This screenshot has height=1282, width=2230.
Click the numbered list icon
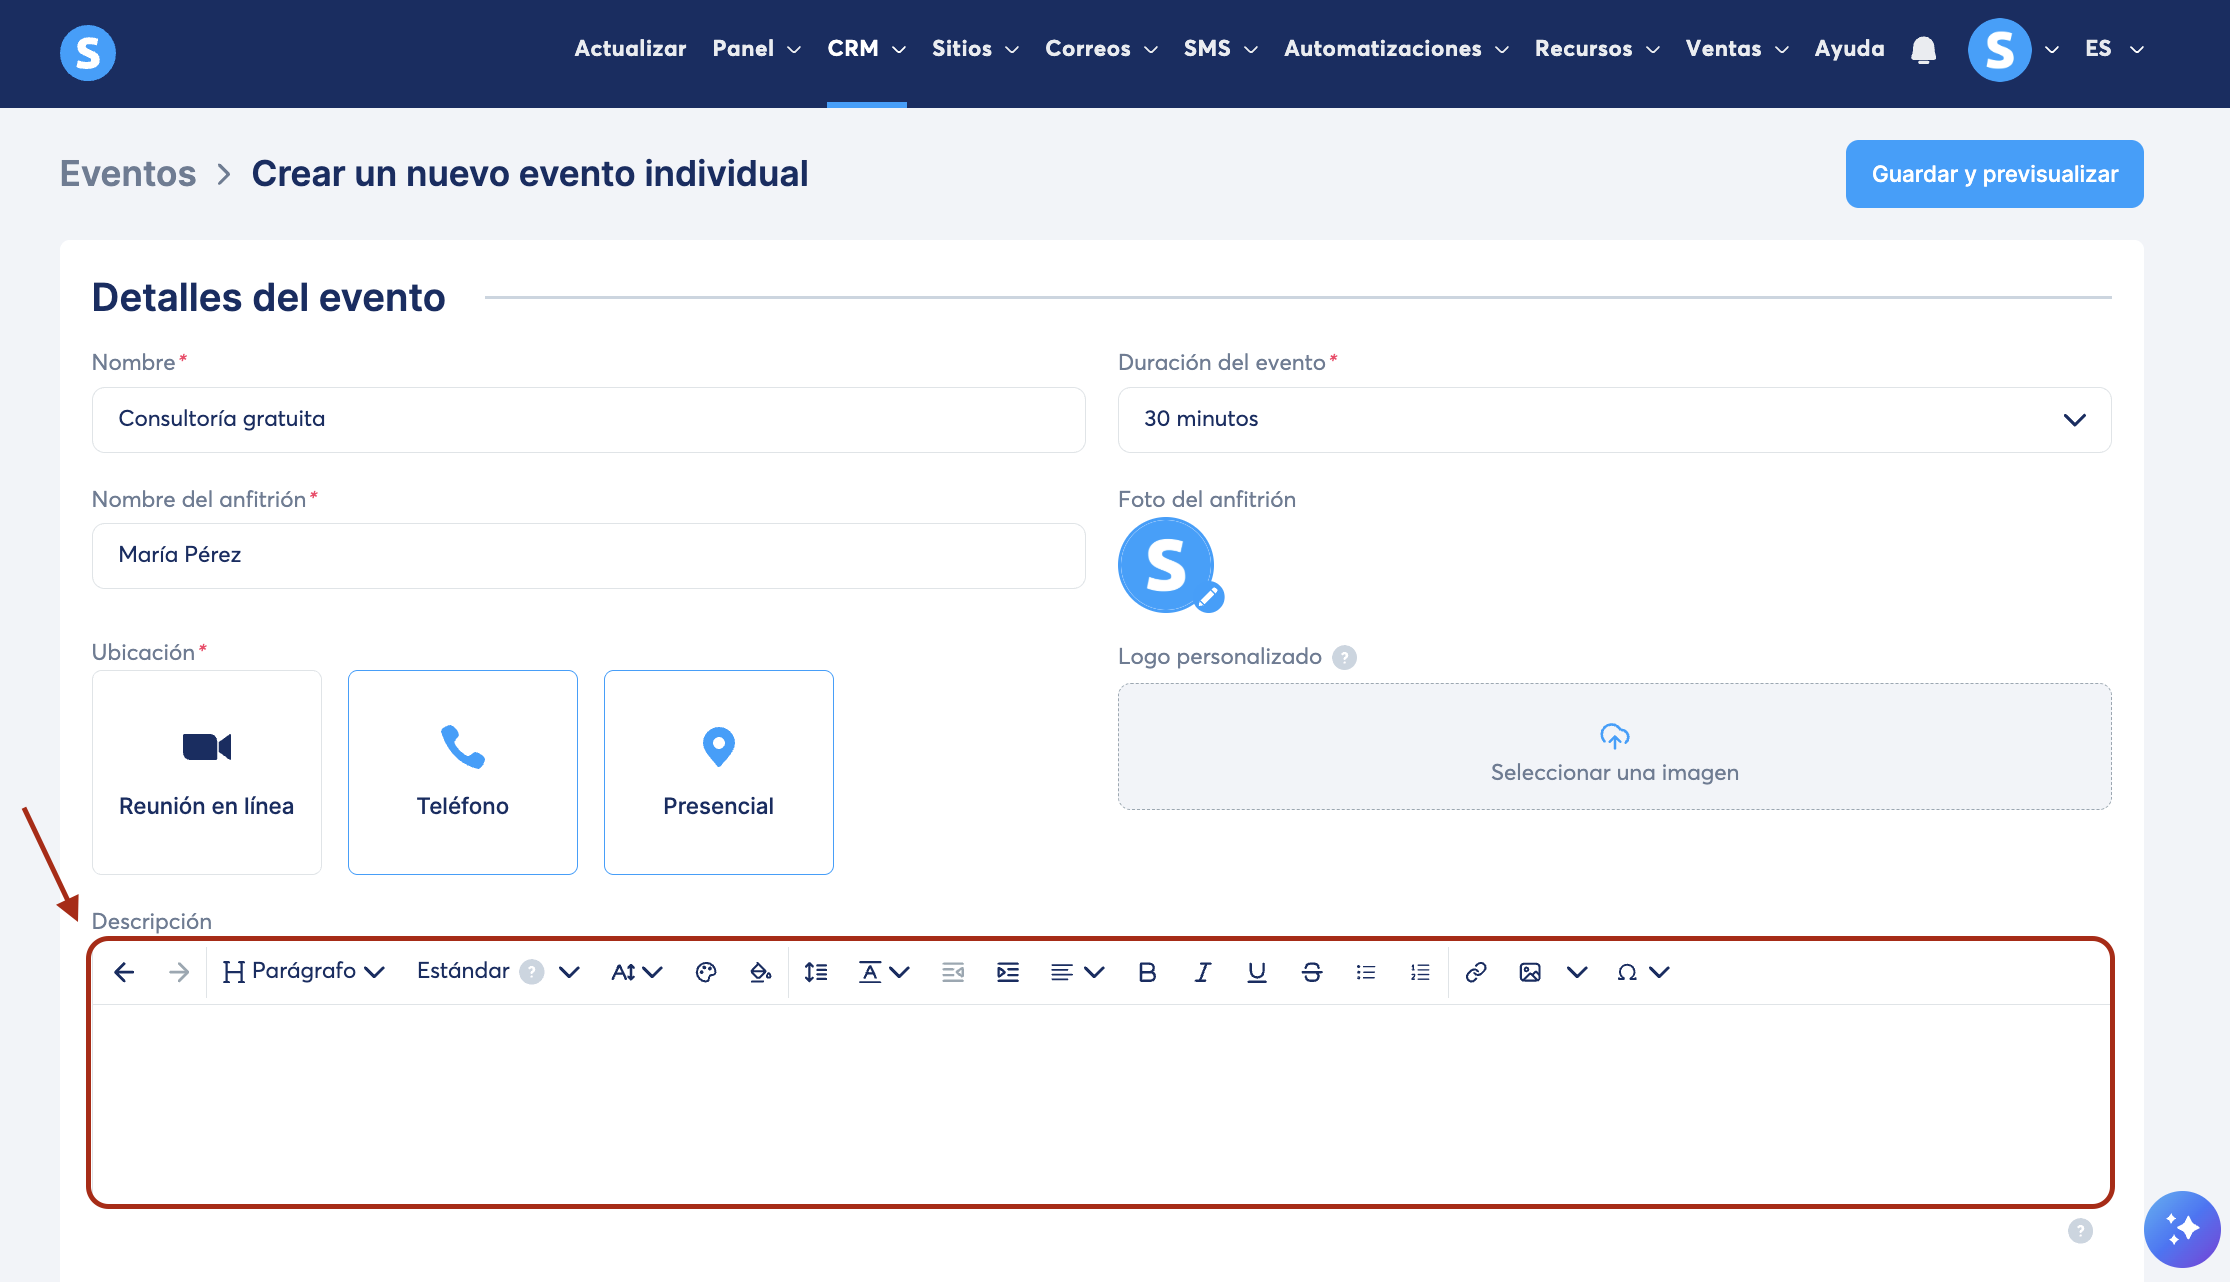(x=1420, y=972)
